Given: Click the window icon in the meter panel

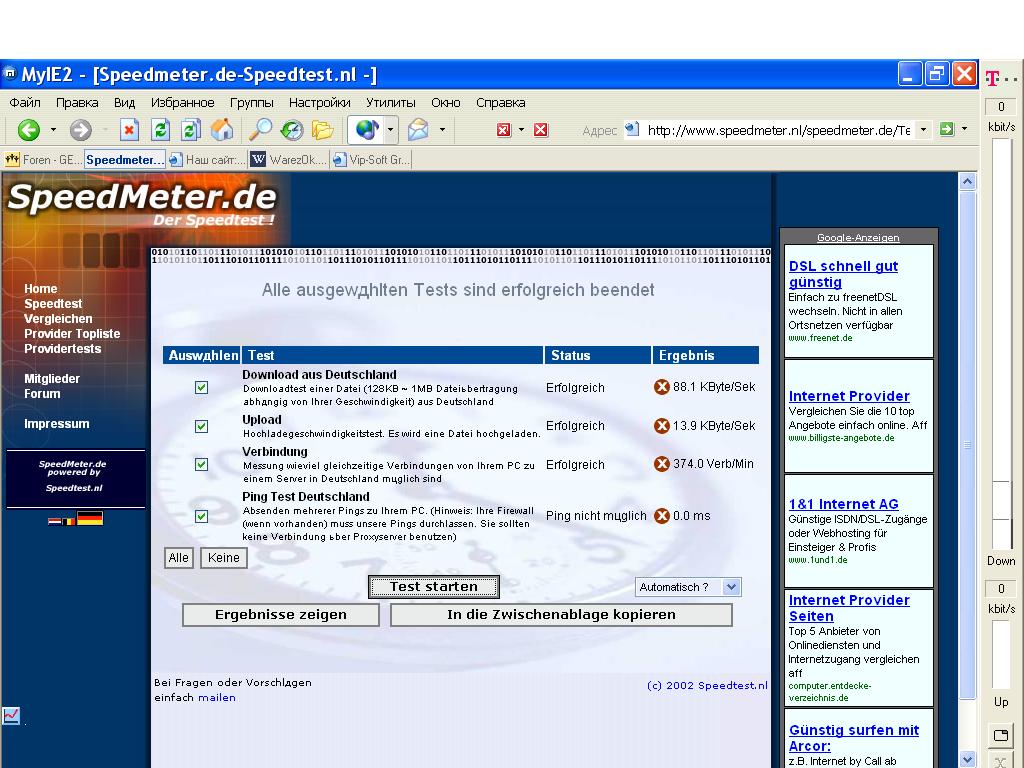Looking at the screenshot, I should pos(1000,735).
